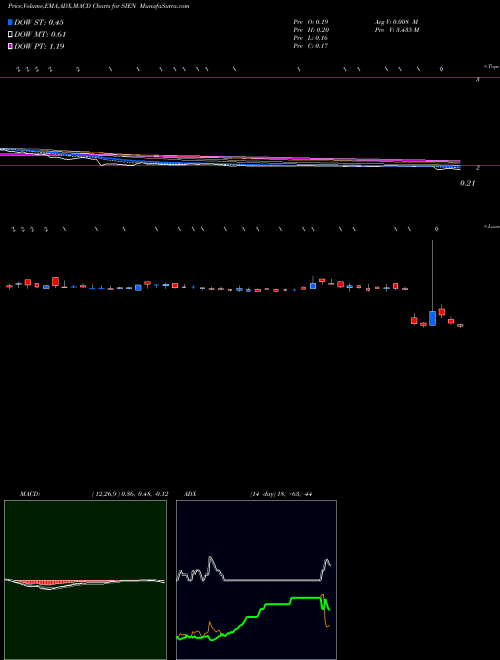The height and width of the screenshot is (660, 500).
Task: Click the ADX '(14 day) 18, +68, -44' values
Action: tap(280, 494)
